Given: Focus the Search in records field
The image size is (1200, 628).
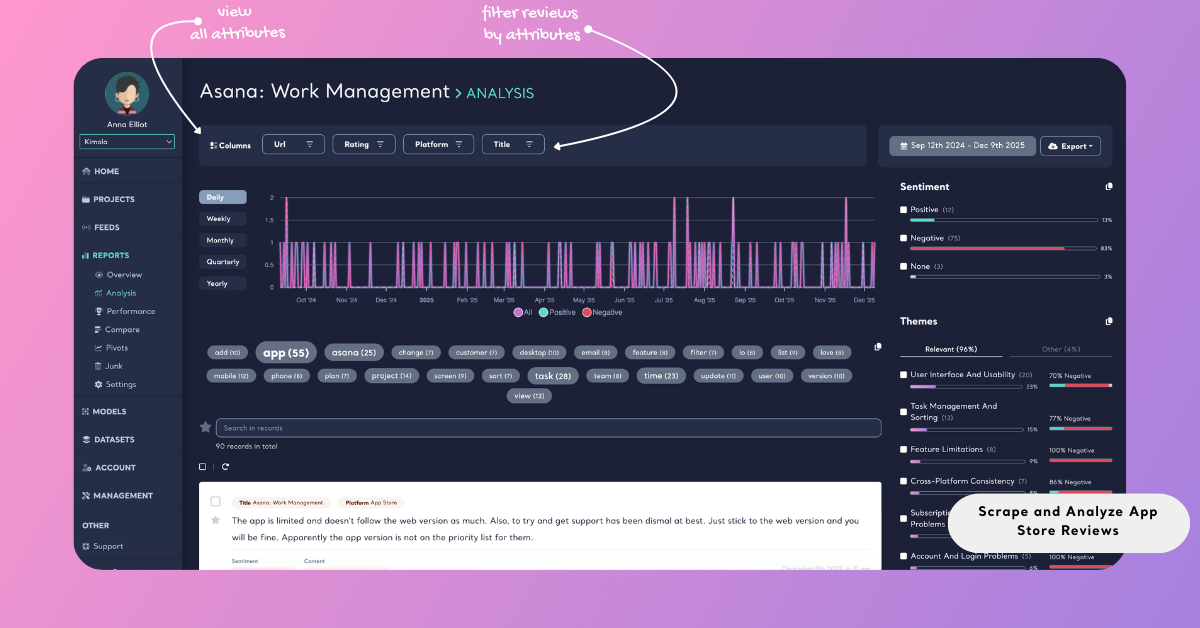Looking at the screenshot, I should pos(549,428).
